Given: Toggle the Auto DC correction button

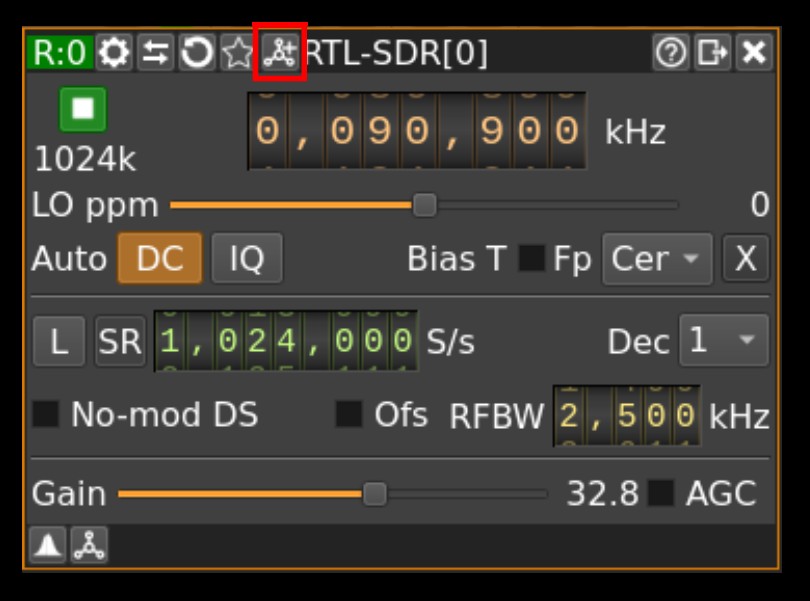Looking at the screenshot, I should pos(160,258).
